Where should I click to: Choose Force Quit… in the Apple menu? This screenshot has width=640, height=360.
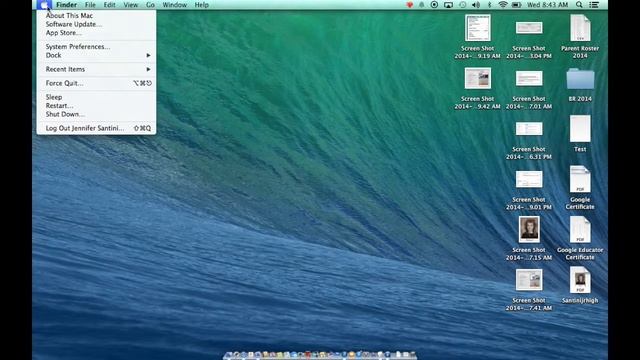coord(96,83)
